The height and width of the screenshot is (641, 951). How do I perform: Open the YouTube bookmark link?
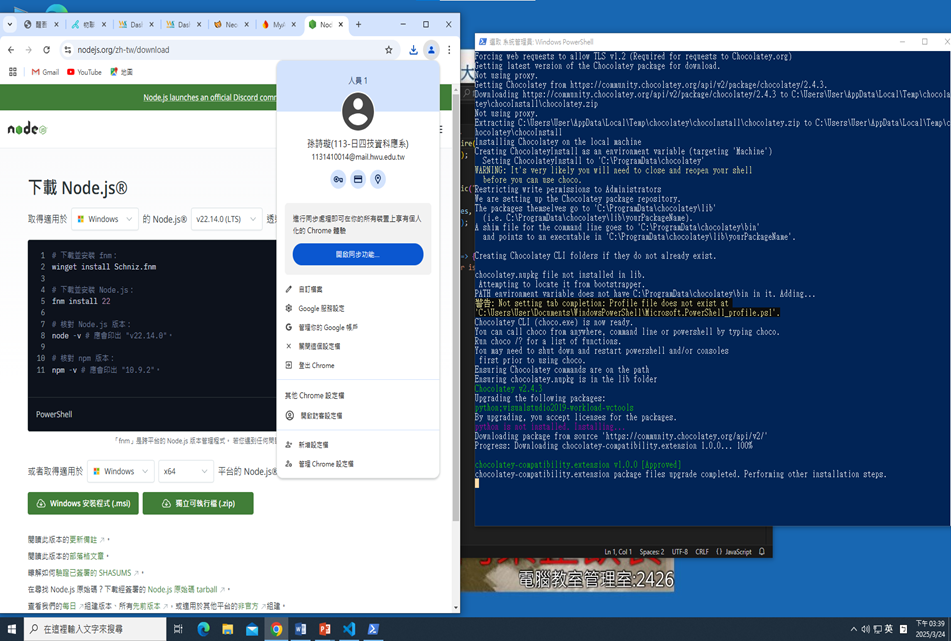[x=84, y=72]
